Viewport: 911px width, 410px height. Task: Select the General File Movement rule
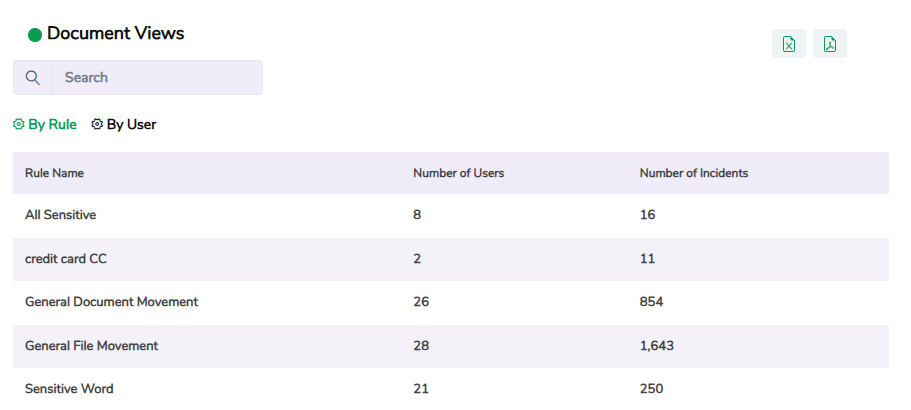(x=91, y=346)
